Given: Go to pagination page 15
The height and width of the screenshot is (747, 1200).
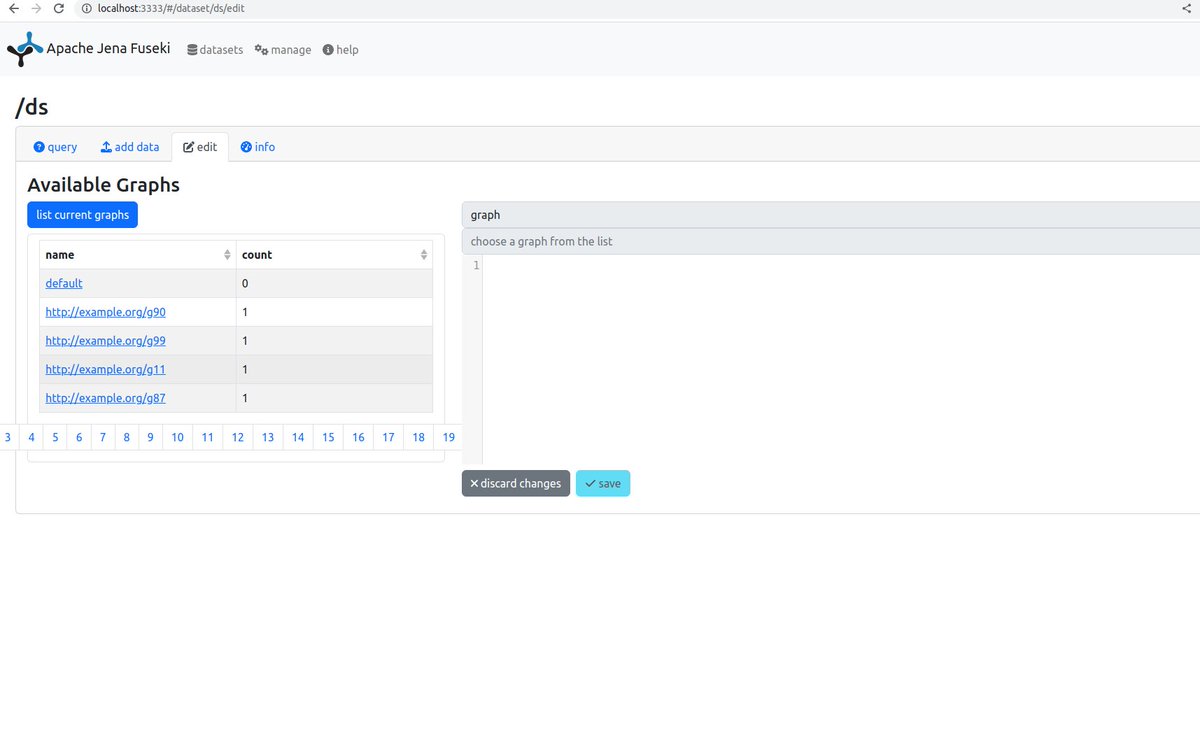Looking at the screenshot, I should coord(328,437).
